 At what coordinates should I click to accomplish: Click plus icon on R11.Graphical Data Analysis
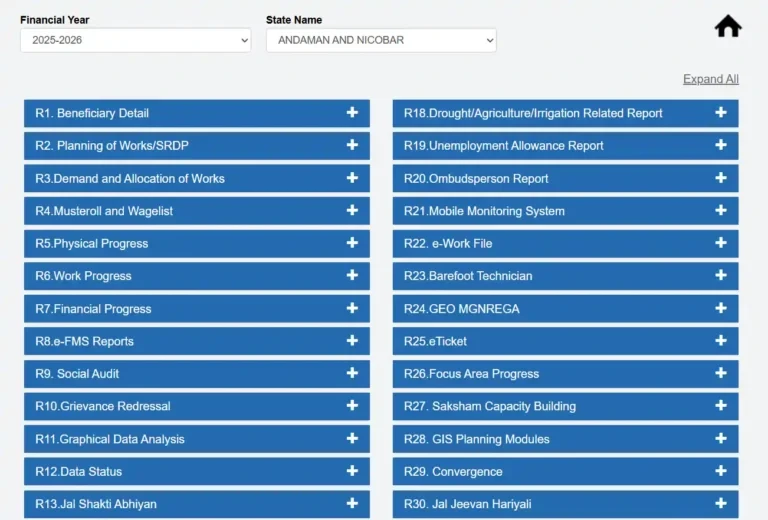click(352, 438)
